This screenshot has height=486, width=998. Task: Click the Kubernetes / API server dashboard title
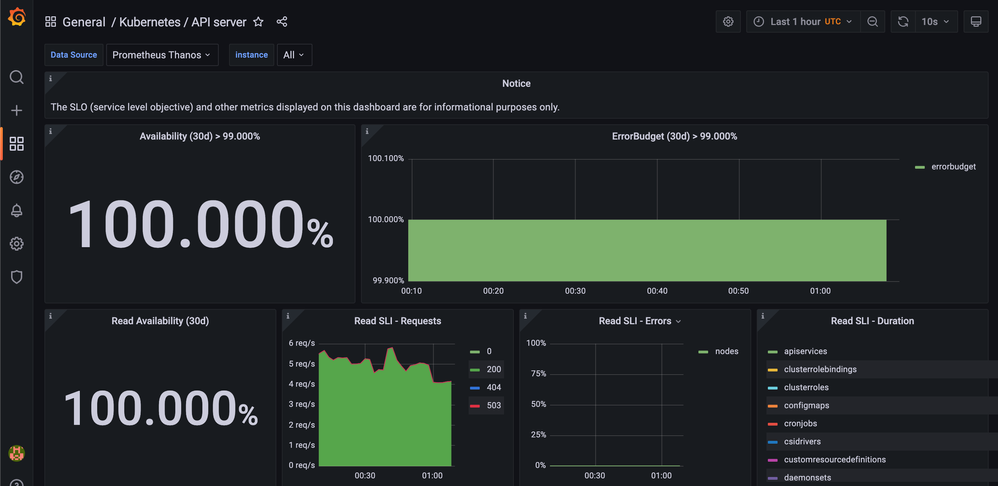183,22
